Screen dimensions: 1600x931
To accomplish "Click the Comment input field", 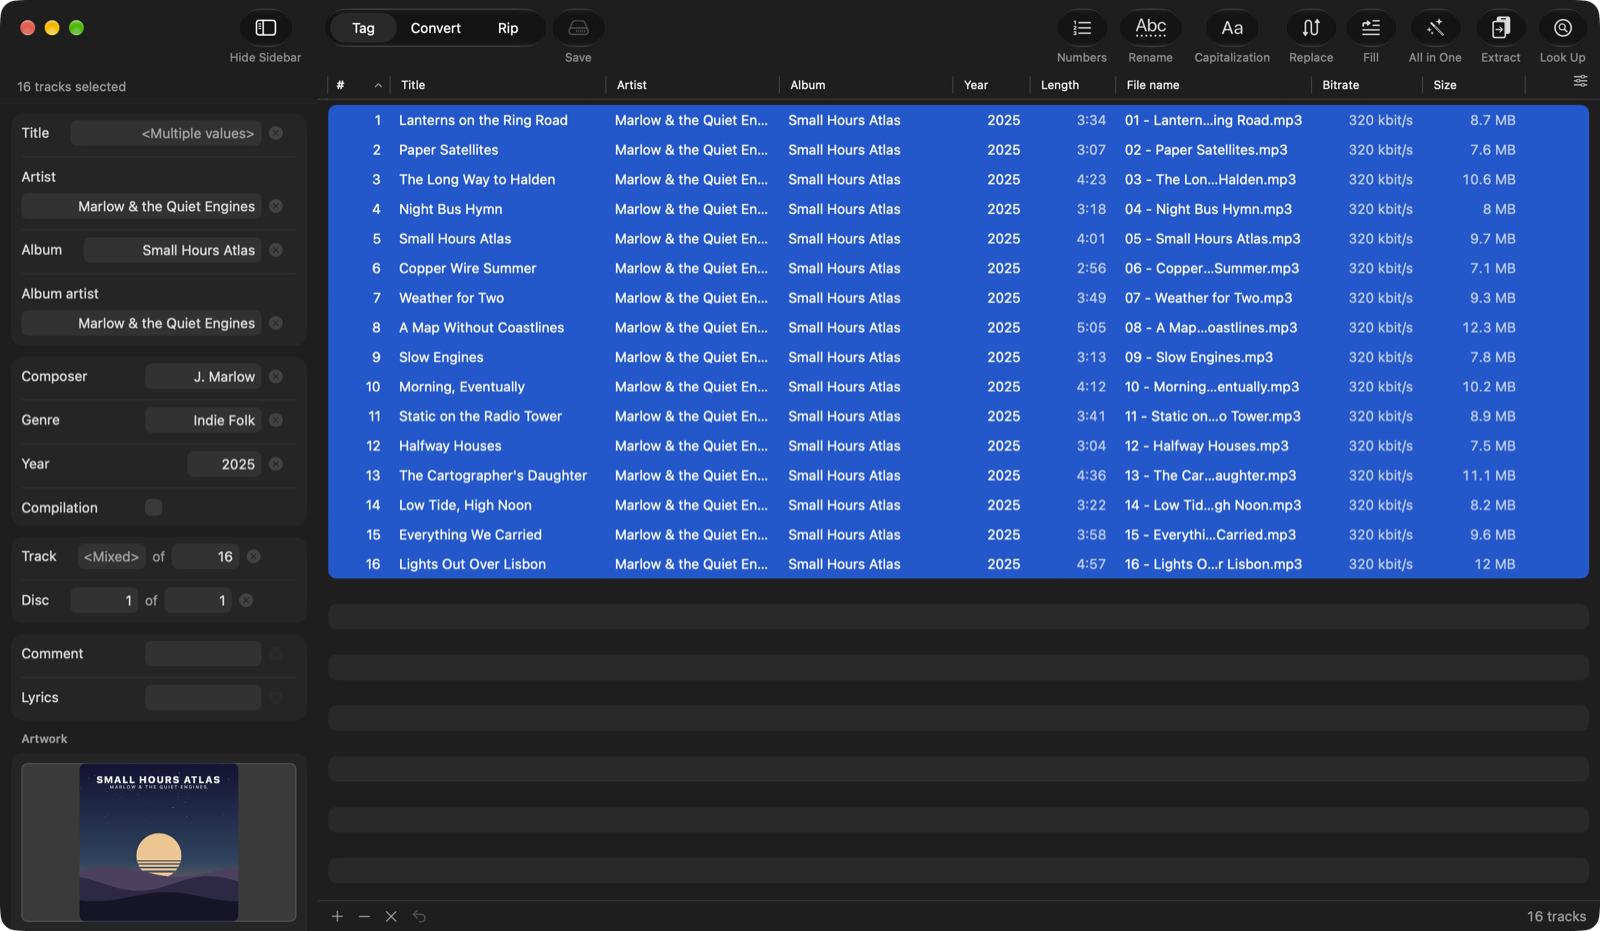I will [x=203, y=654].
